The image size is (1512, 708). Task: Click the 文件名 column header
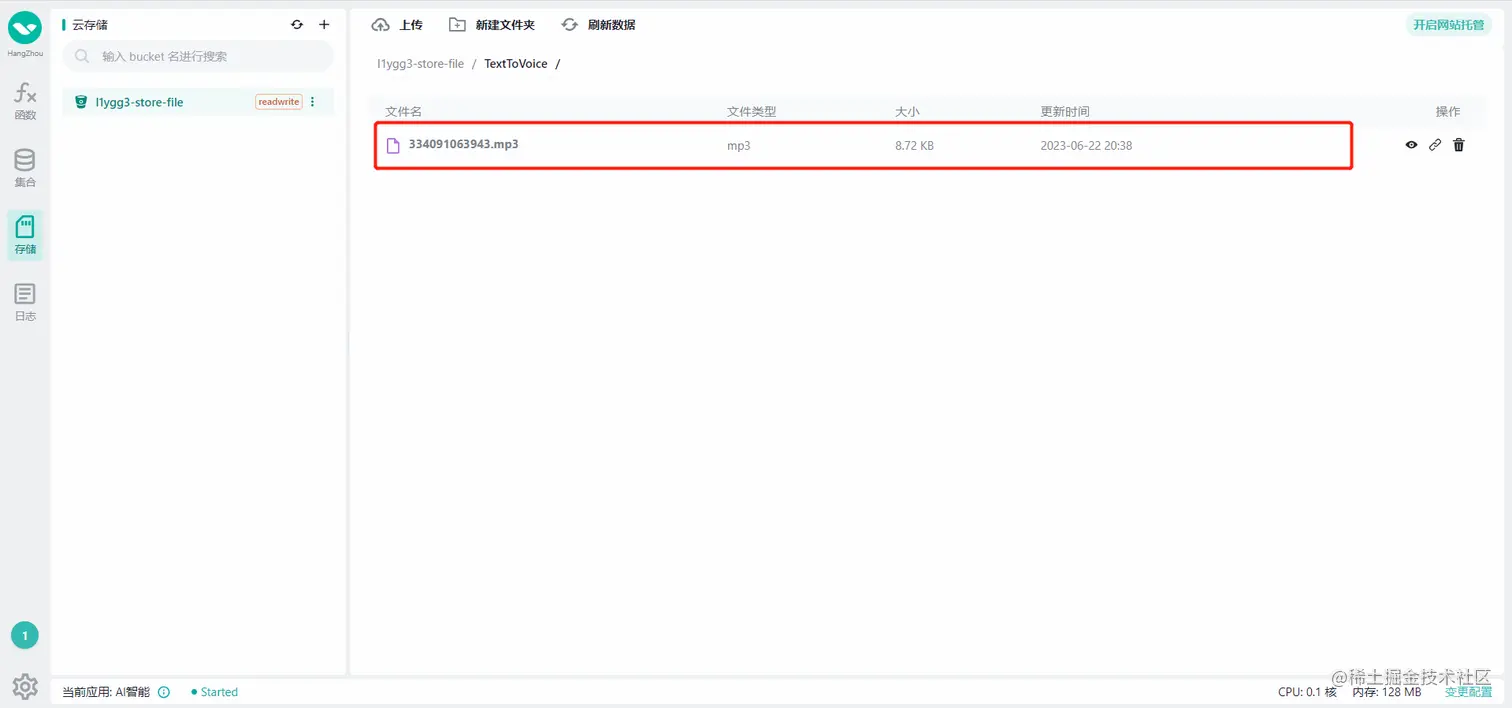[x=404, y=112]
